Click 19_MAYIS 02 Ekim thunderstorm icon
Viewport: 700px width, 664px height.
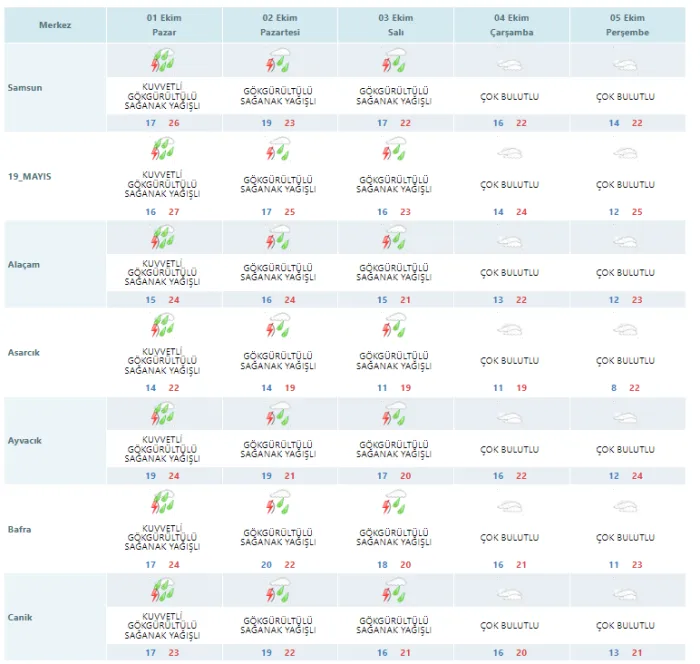(278, 149)
